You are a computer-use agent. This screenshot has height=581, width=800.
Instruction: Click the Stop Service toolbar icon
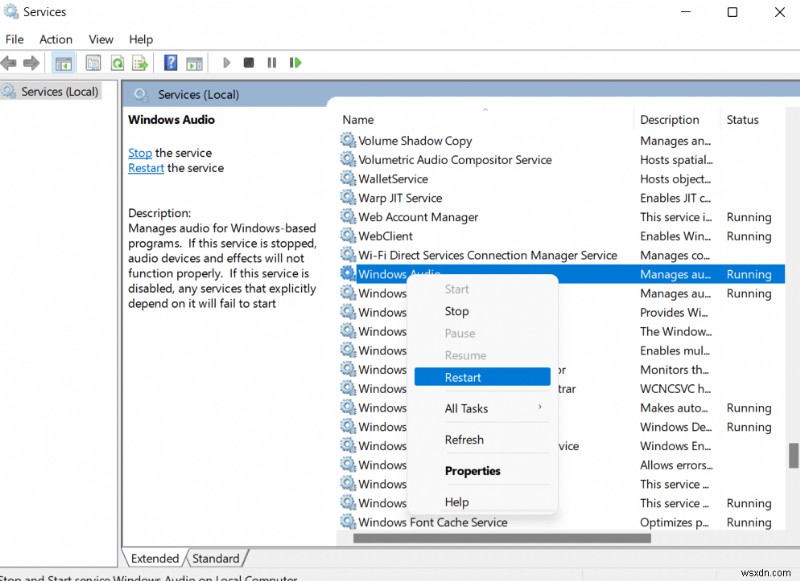click(x=248, y=62)
